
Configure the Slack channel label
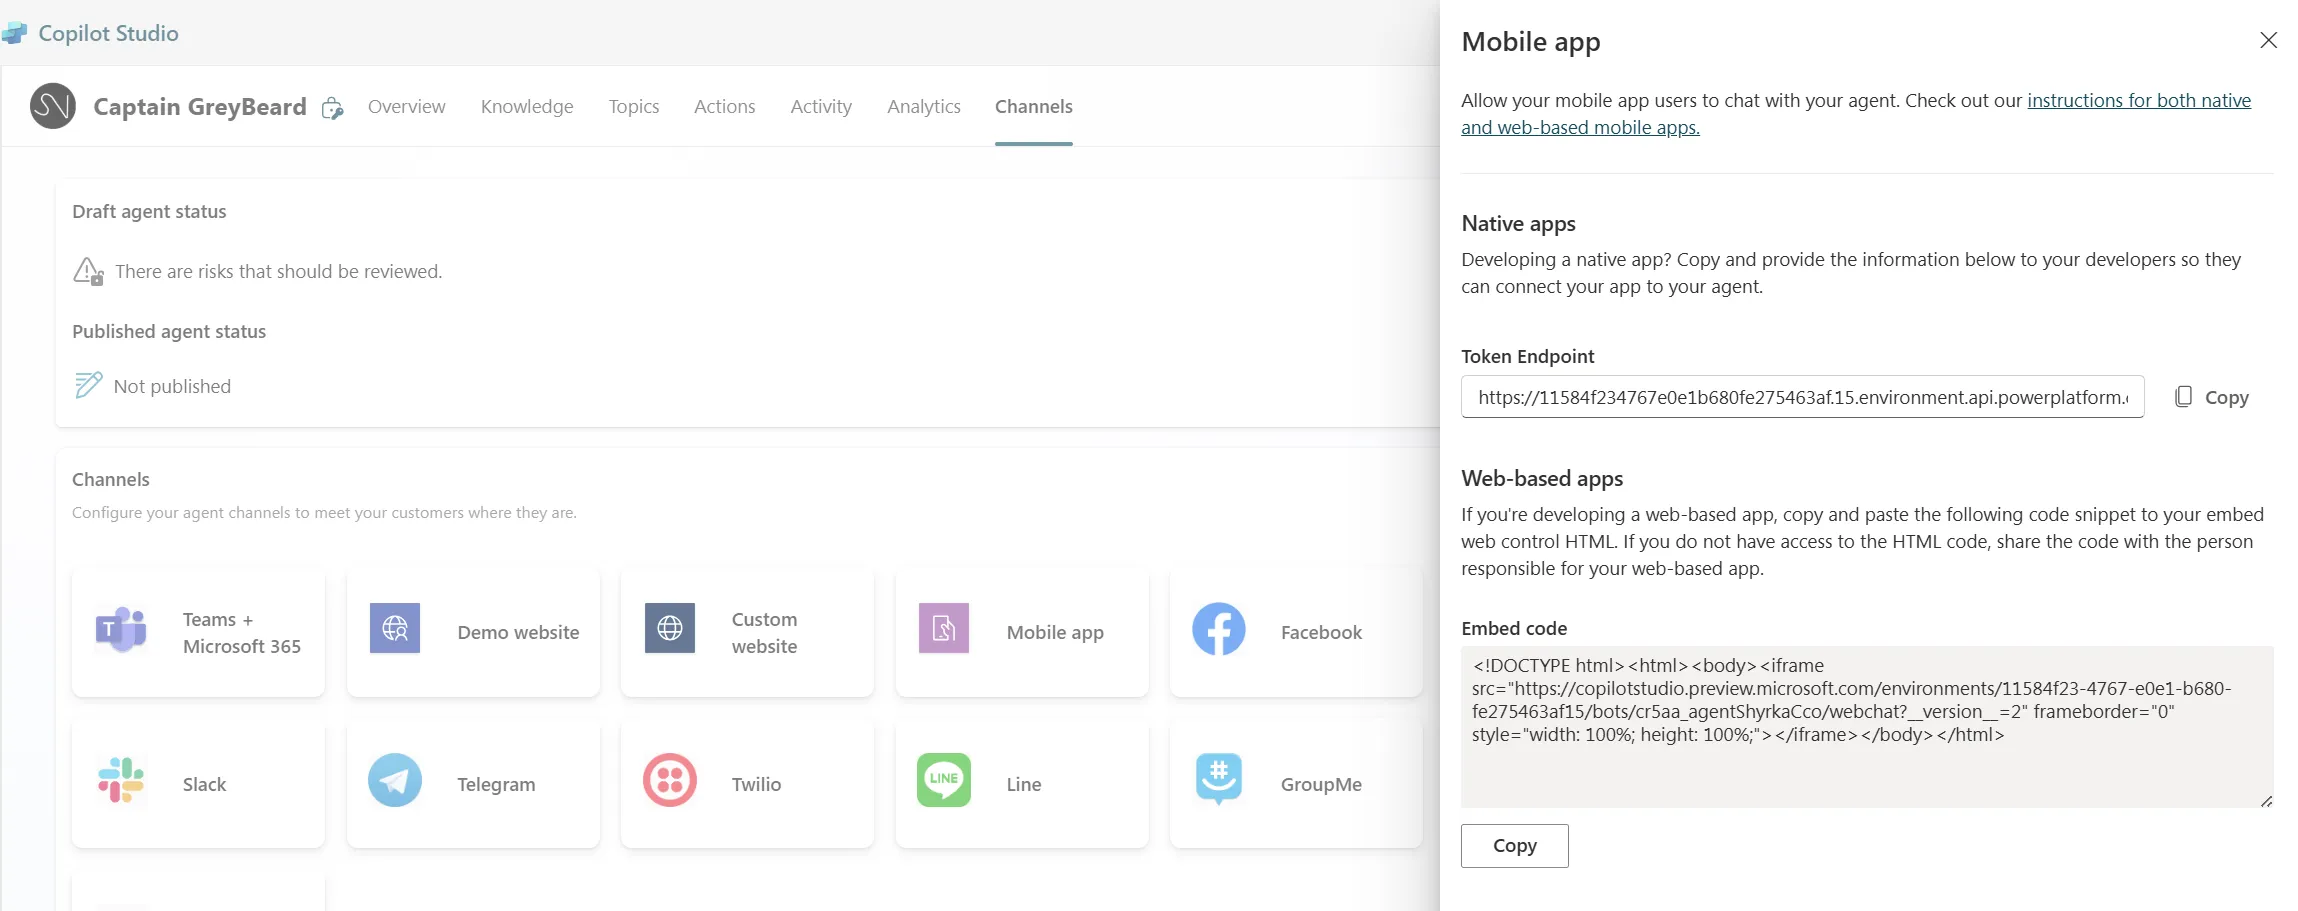(204, 784)
